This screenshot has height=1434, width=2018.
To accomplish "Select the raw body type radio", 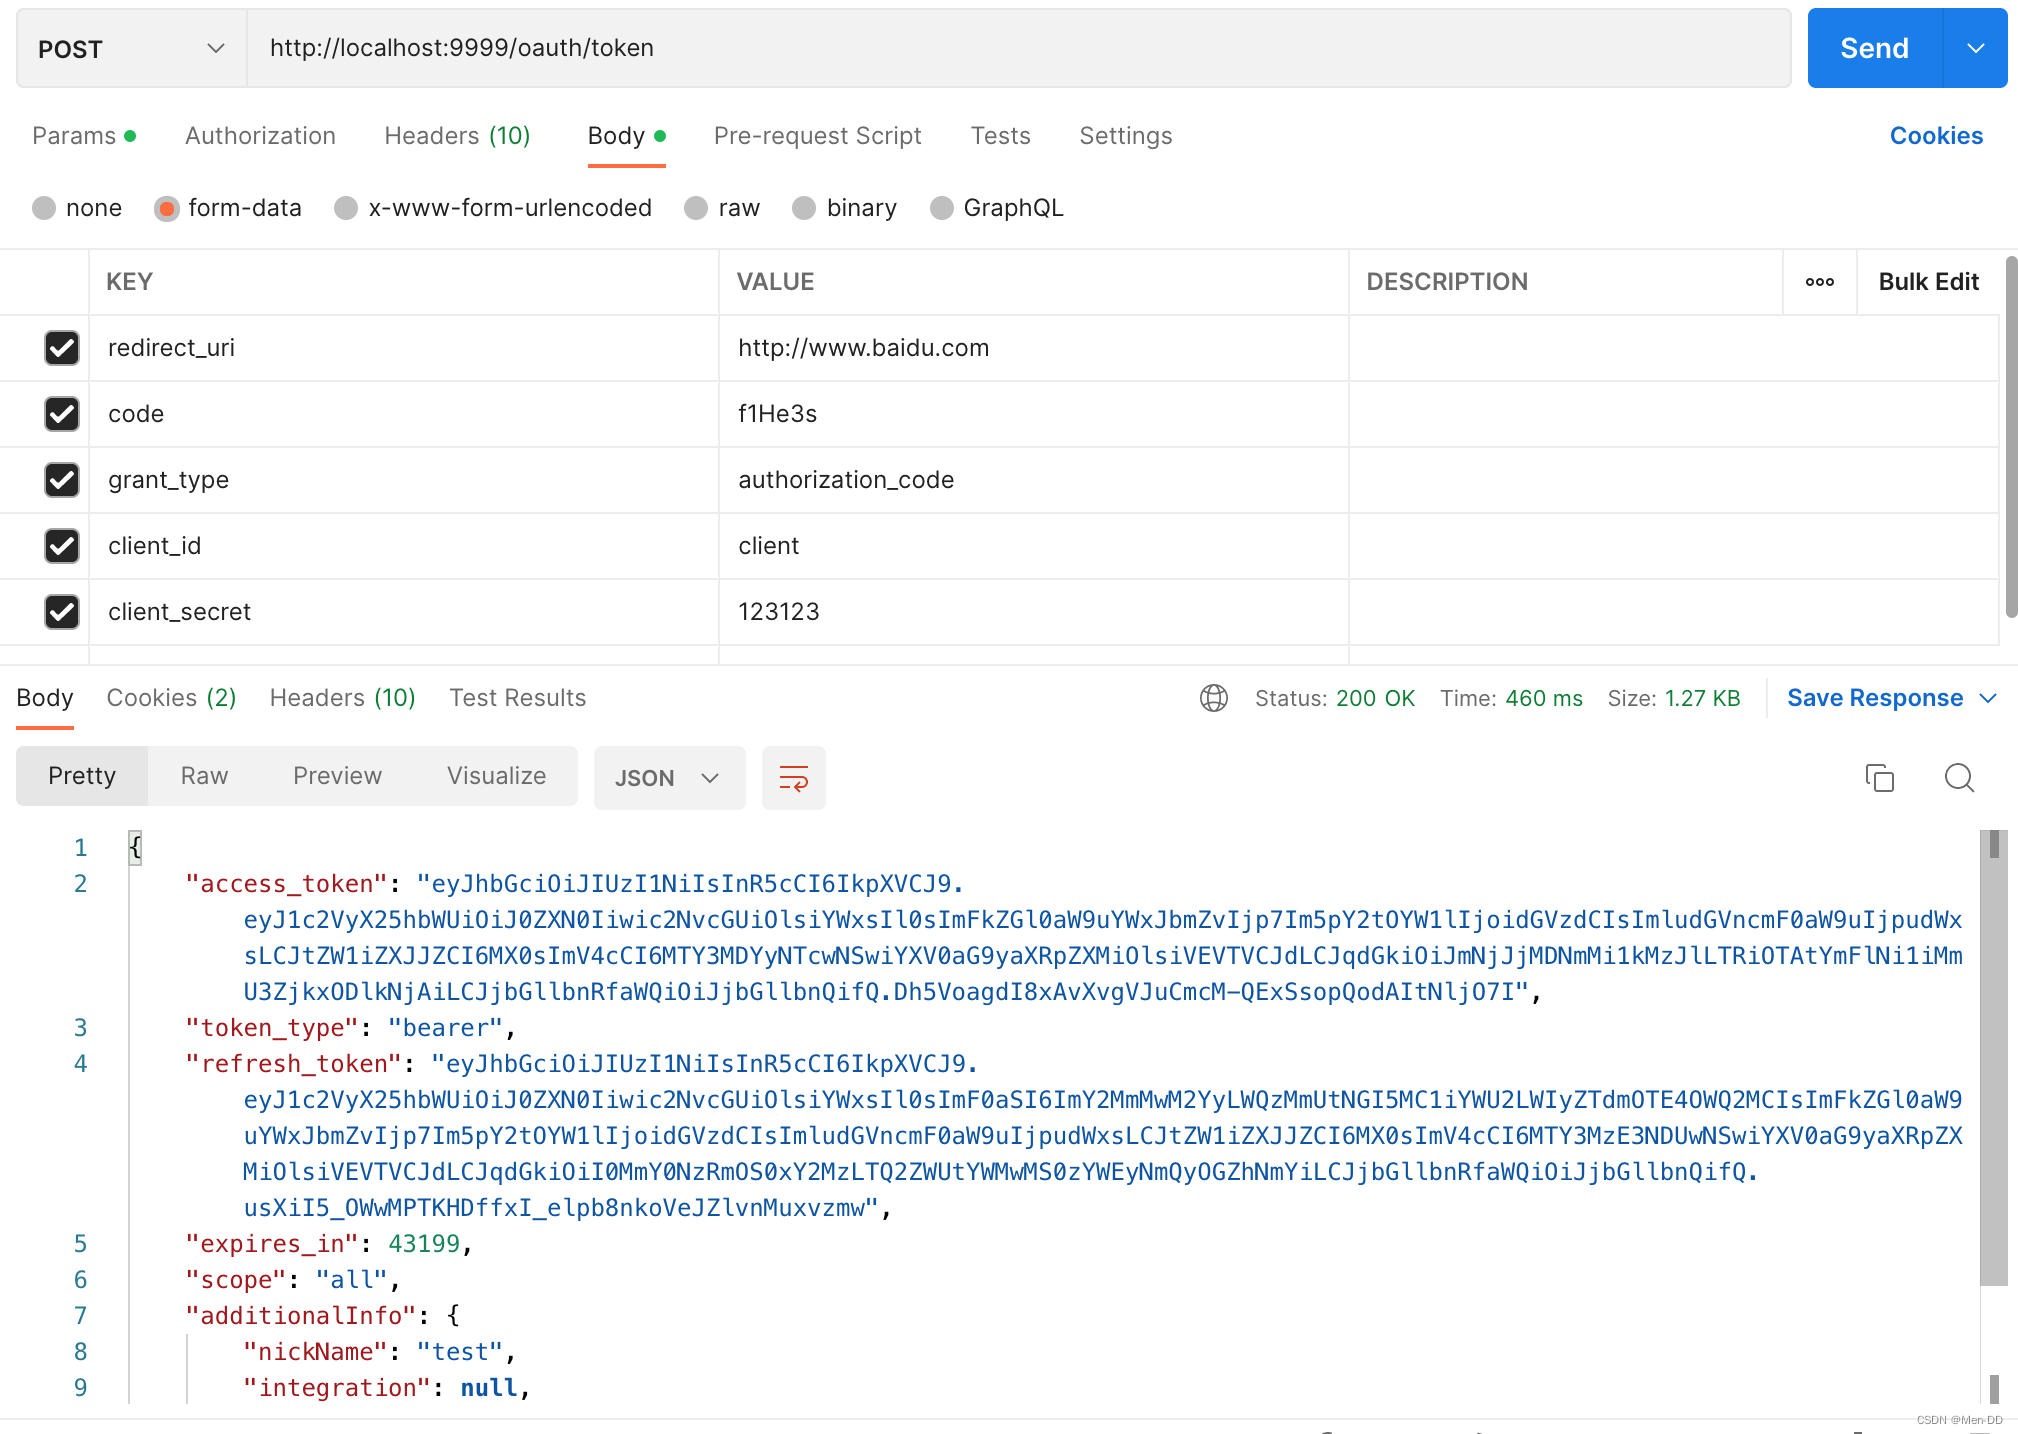I will (696, 208).
